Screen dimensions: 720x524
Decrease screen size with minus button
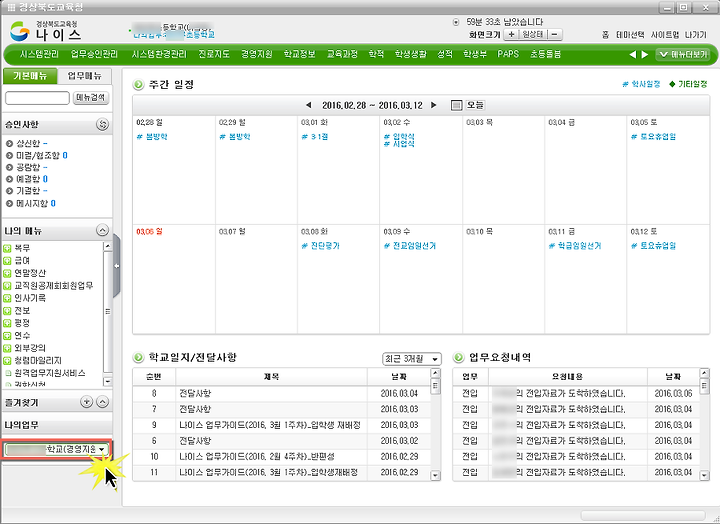pos(554,34)
